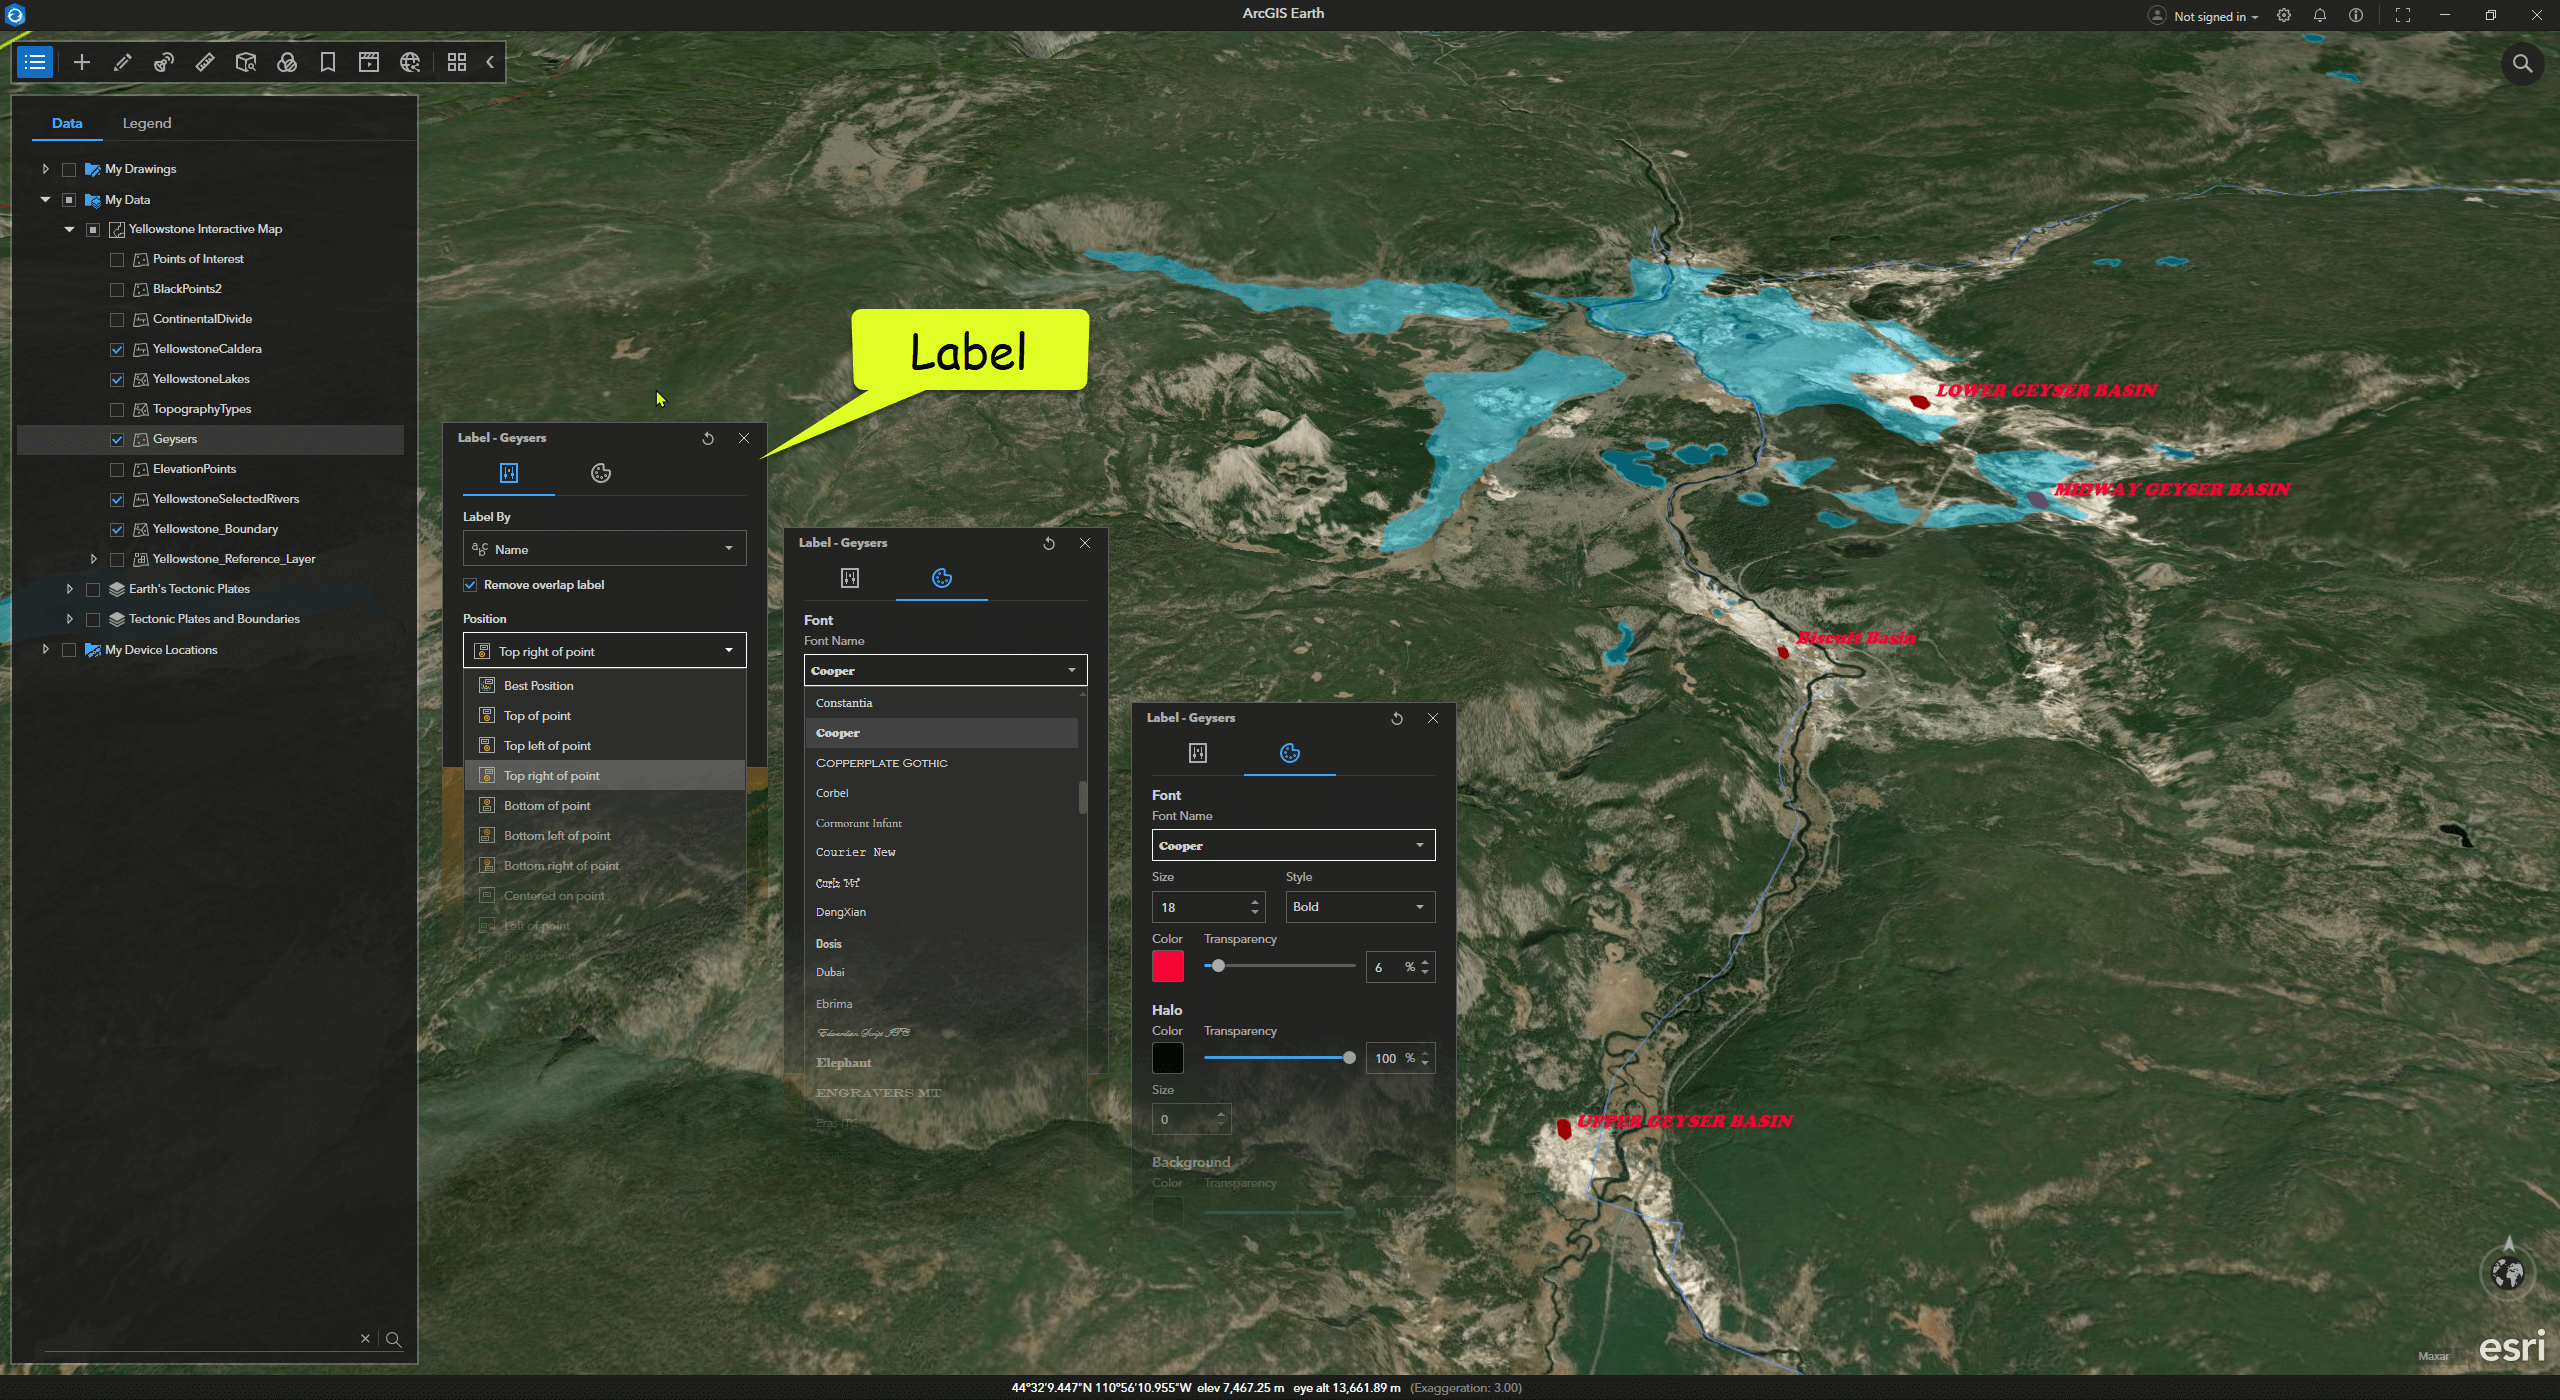Switch to the Legend tab
Viewport: 2560px width, 1400px height.
147,123
